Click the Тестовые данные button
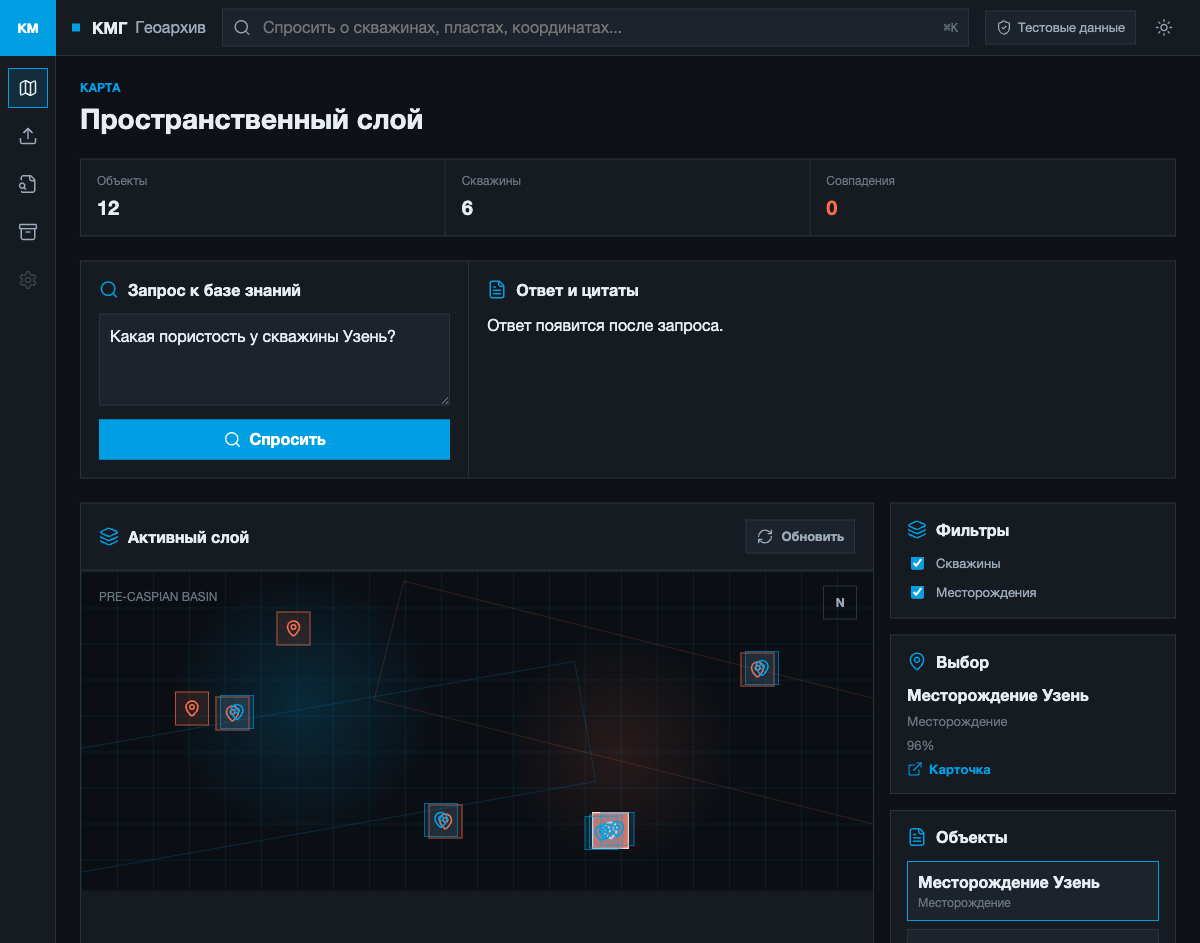1200x943 pixels. [1060, 28]
